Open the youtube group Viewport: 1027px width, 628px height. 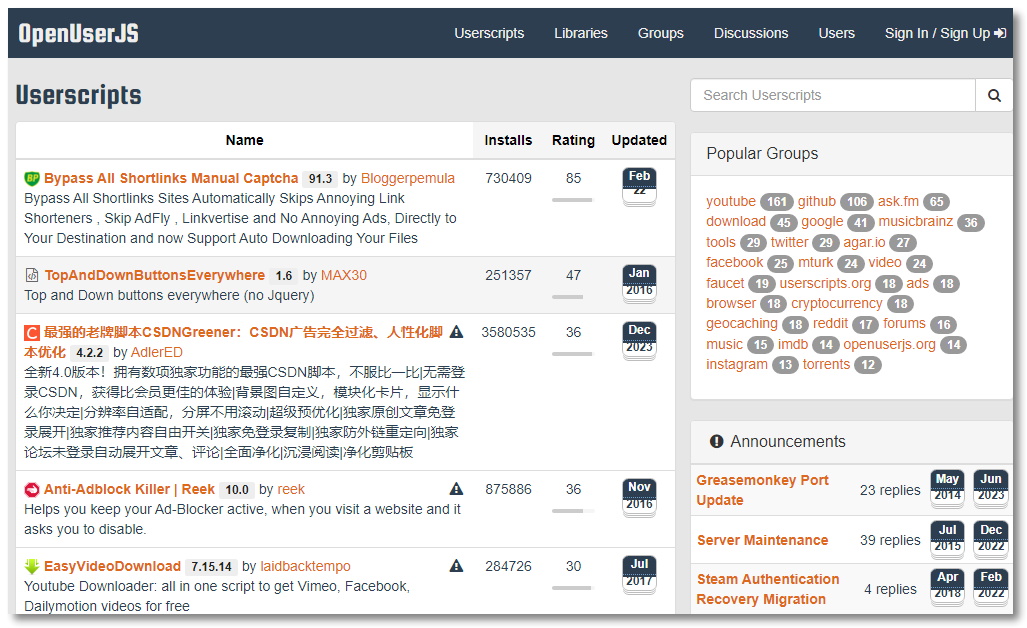(731, 202)
